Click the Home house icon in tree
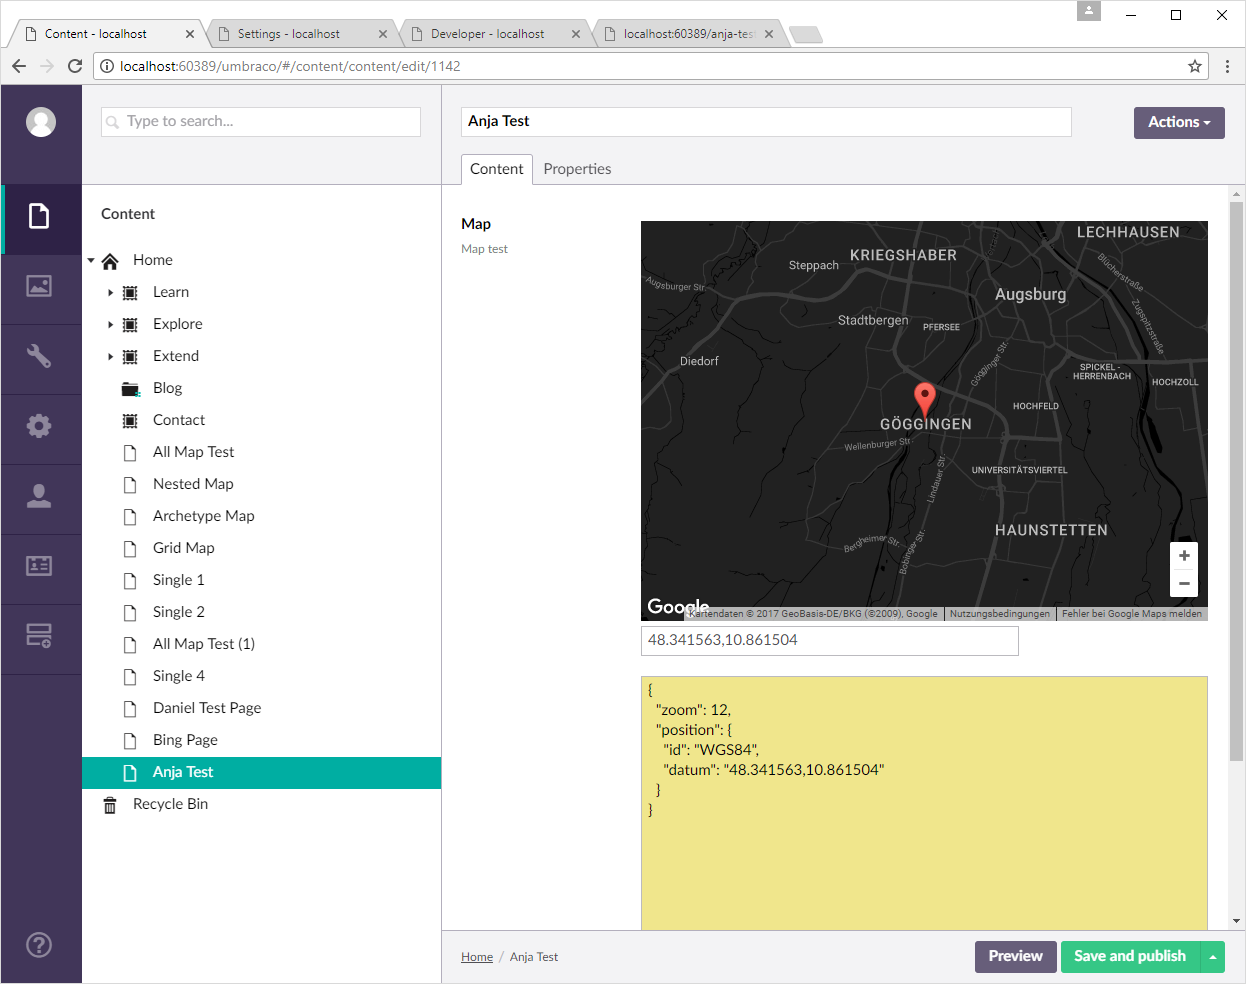The image size is (1246, 984). [111, 261]
